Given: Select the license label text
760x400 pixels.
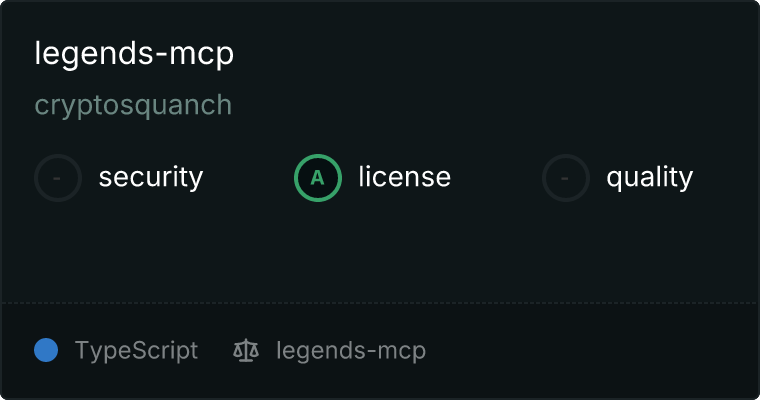Looking at the screenshot, I should point(405,177).
